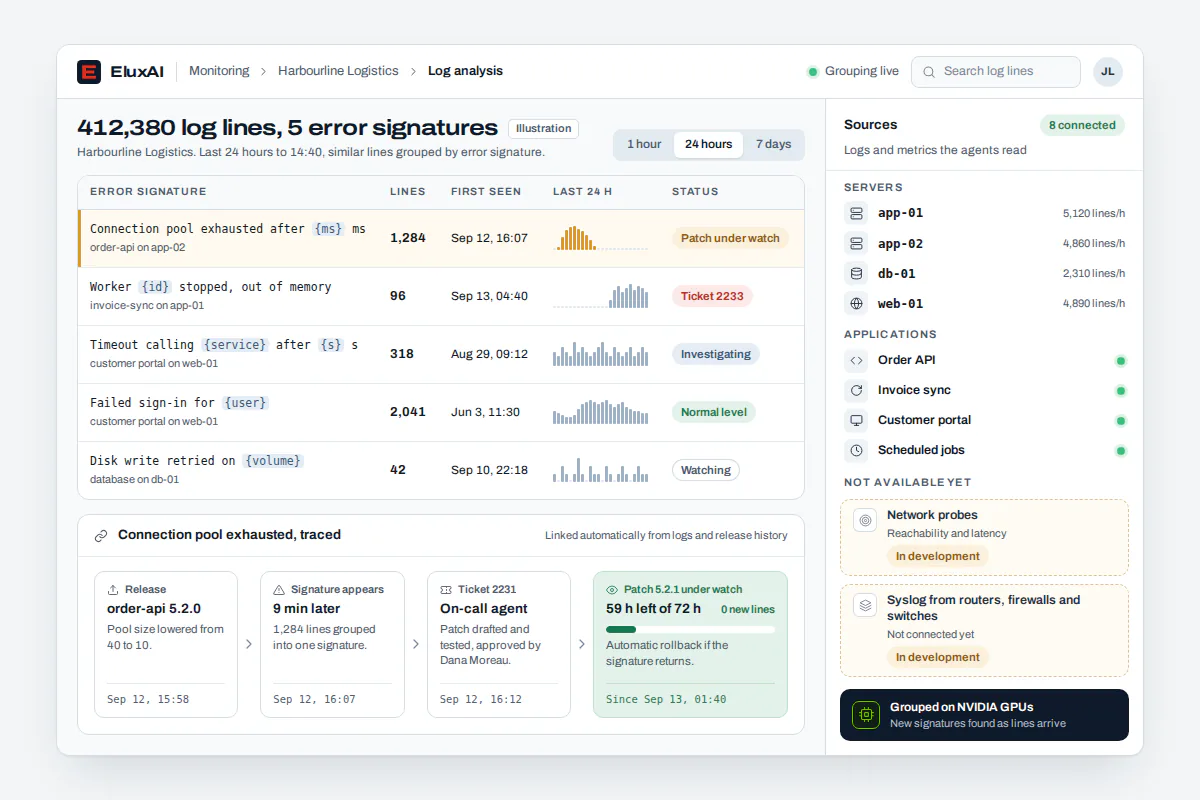Click arrow between Signature and Ticket 2231 cards
This screenshot has height=800, width=1200.
point(416,644)
